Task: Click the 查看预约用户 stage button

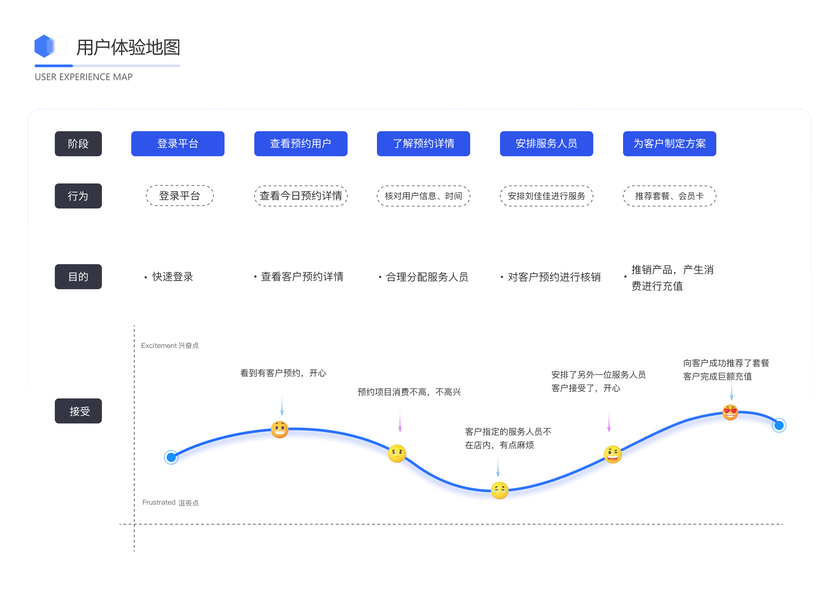Action: click(x=301, y=144)
